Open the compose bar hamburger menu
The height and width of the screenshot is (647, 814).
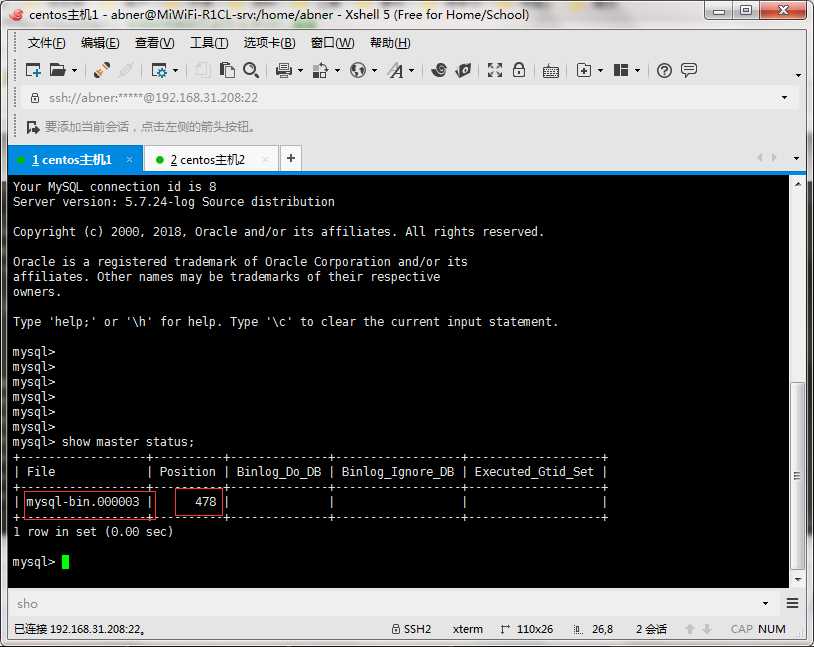coord(792,603)
